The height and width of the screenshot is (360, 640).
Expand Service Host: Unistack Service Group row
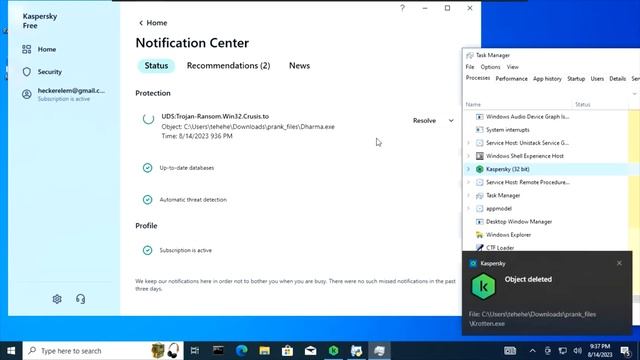point(469,143)
